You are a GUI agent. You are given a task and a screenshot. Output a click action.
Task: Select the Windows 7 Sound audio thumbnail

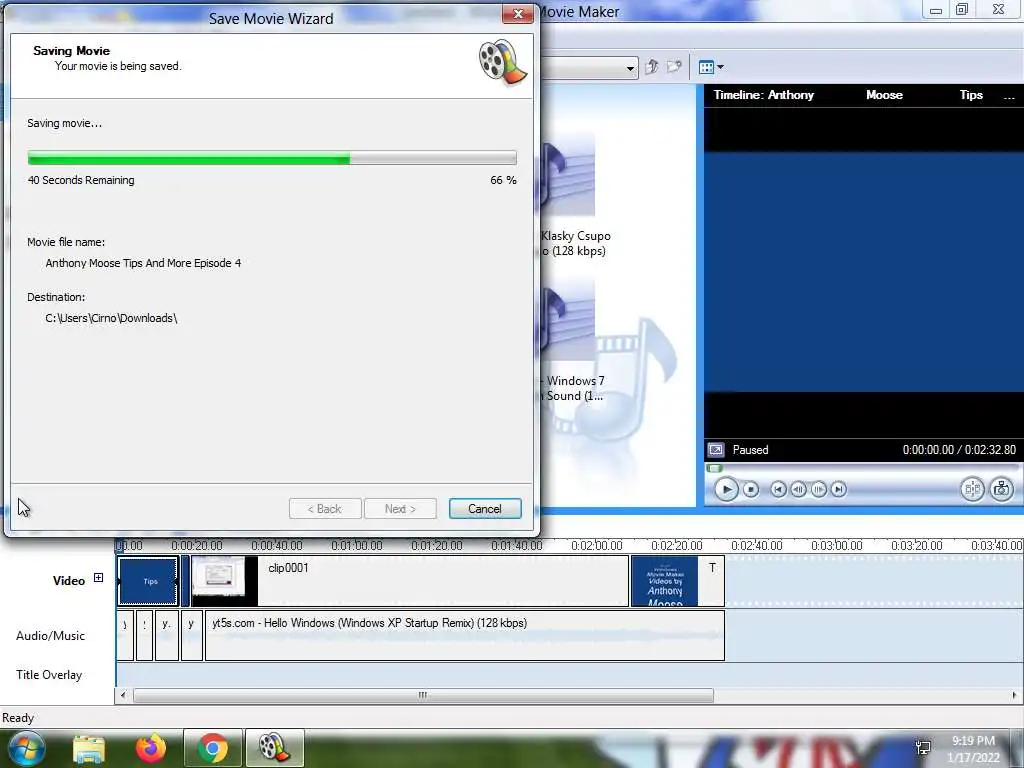(568, 320)
